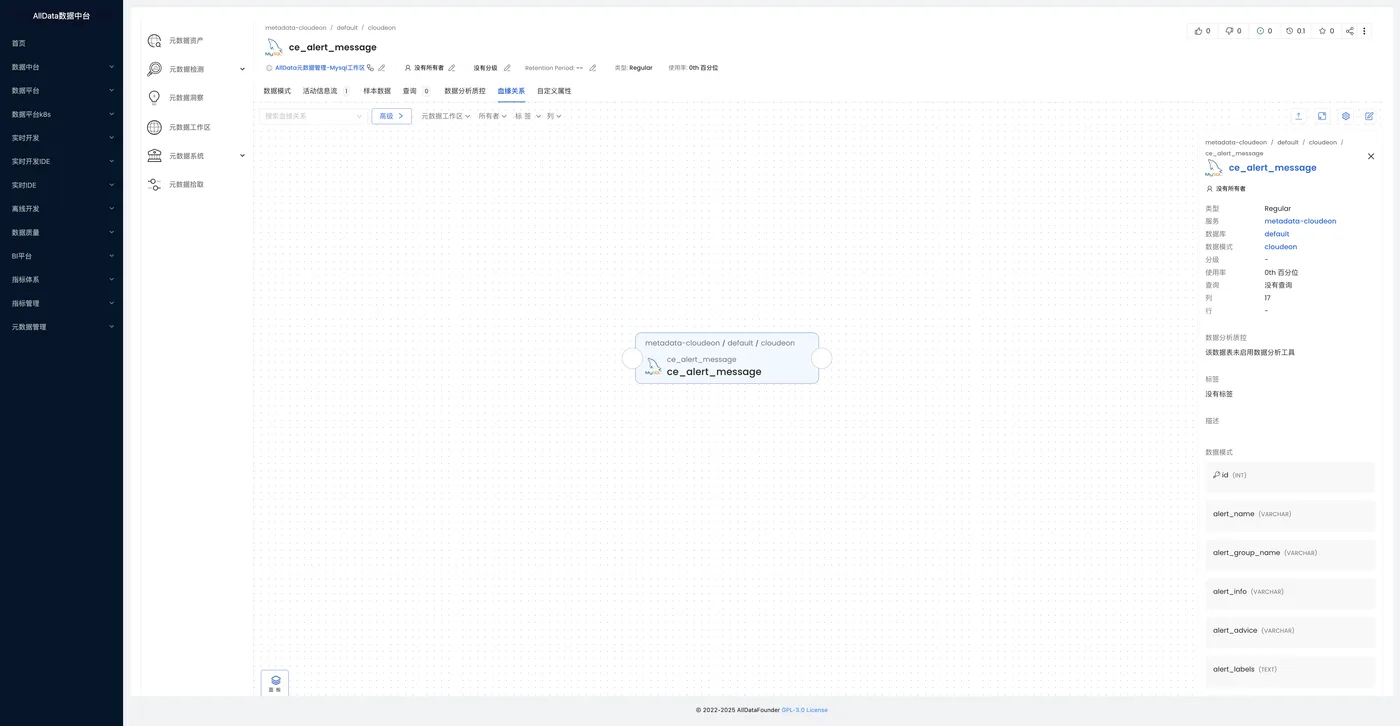This screenshot has width=1400, height=726.
Task: Open cloudeon schema link in panel
Action: [x=1281, y=246]
